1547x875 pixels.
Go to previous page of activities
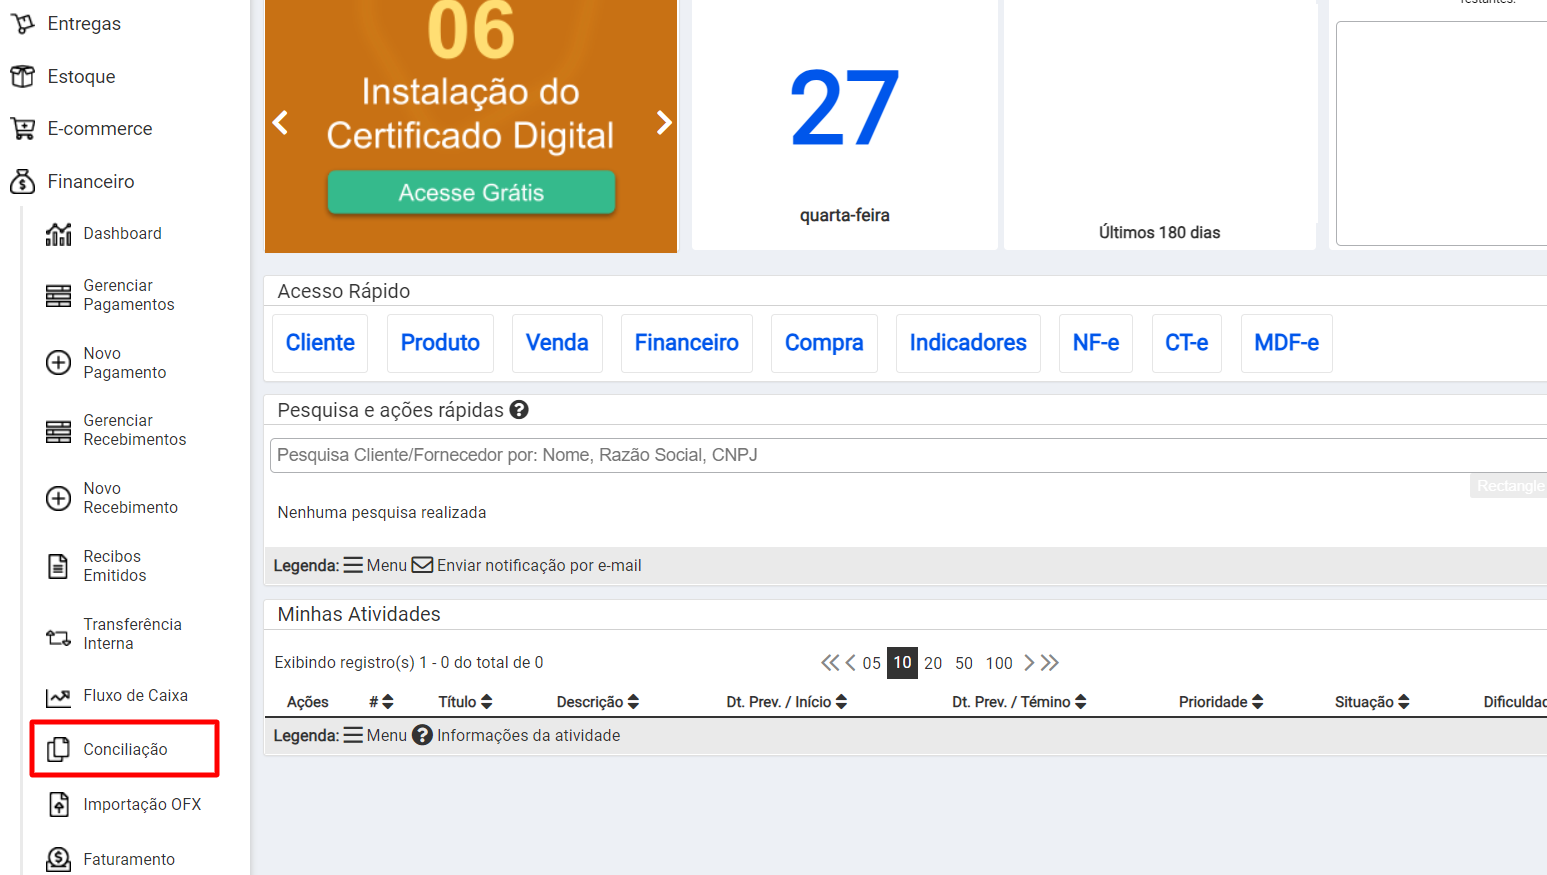pos(851,662)
